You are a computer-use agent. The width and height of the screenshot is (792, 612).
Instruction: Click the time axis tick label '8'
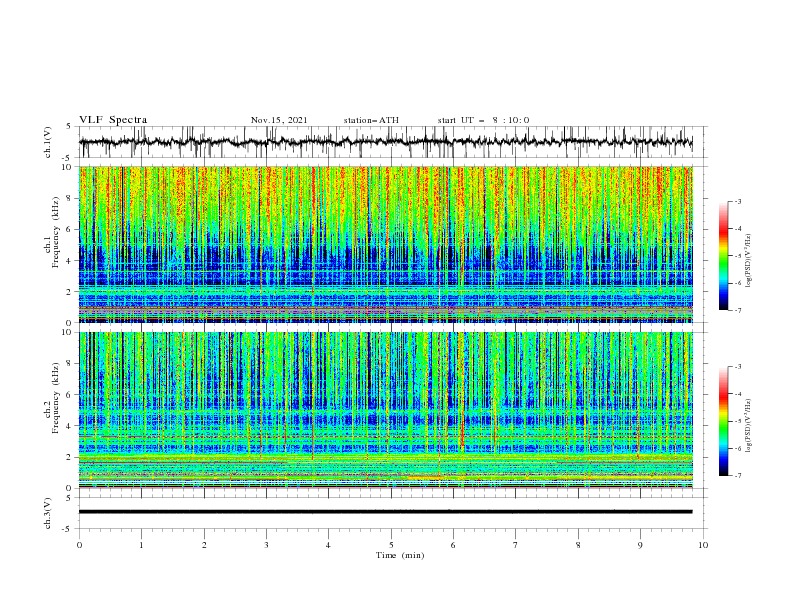(578, 545)
